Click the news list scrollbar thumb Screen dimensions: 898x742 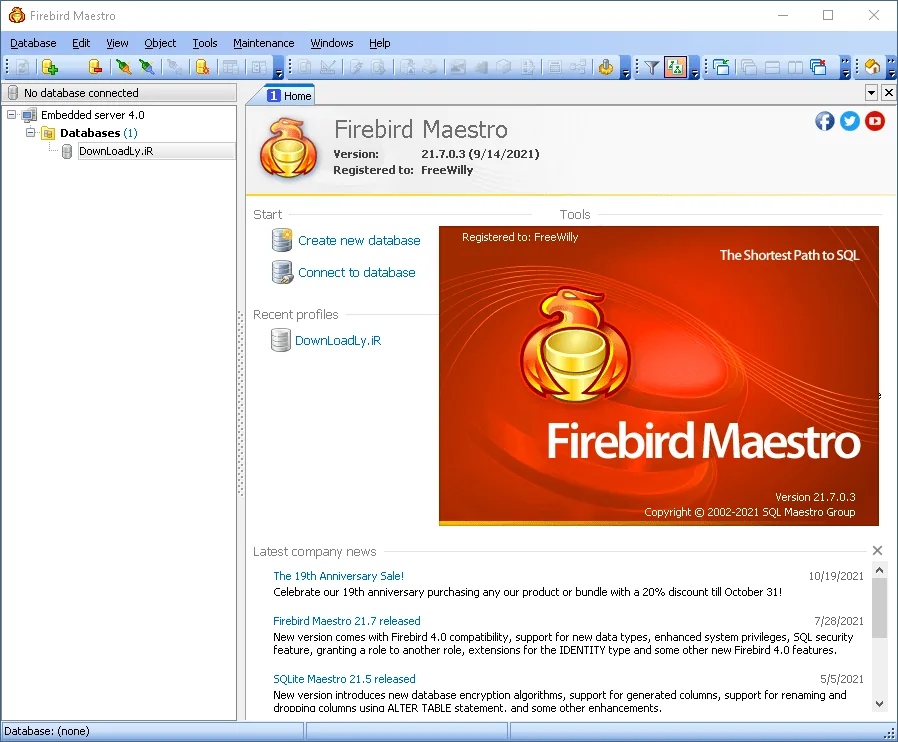click(x=879, y=607)
